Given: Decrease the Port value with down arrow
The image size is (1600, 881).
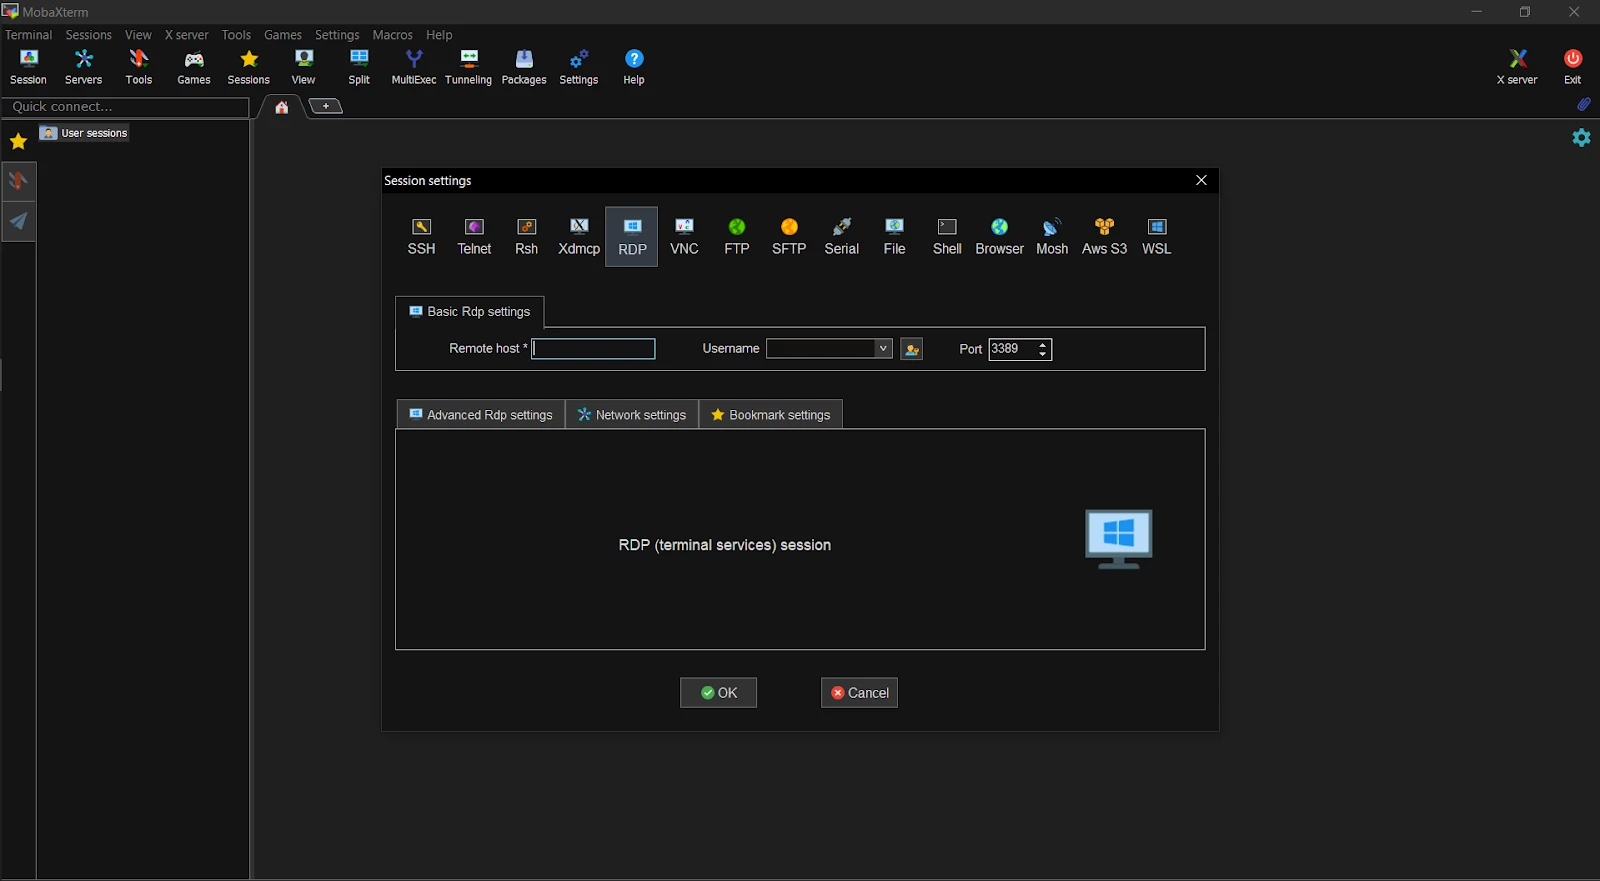Looking at the screenshot, I should click(1043, 354).
